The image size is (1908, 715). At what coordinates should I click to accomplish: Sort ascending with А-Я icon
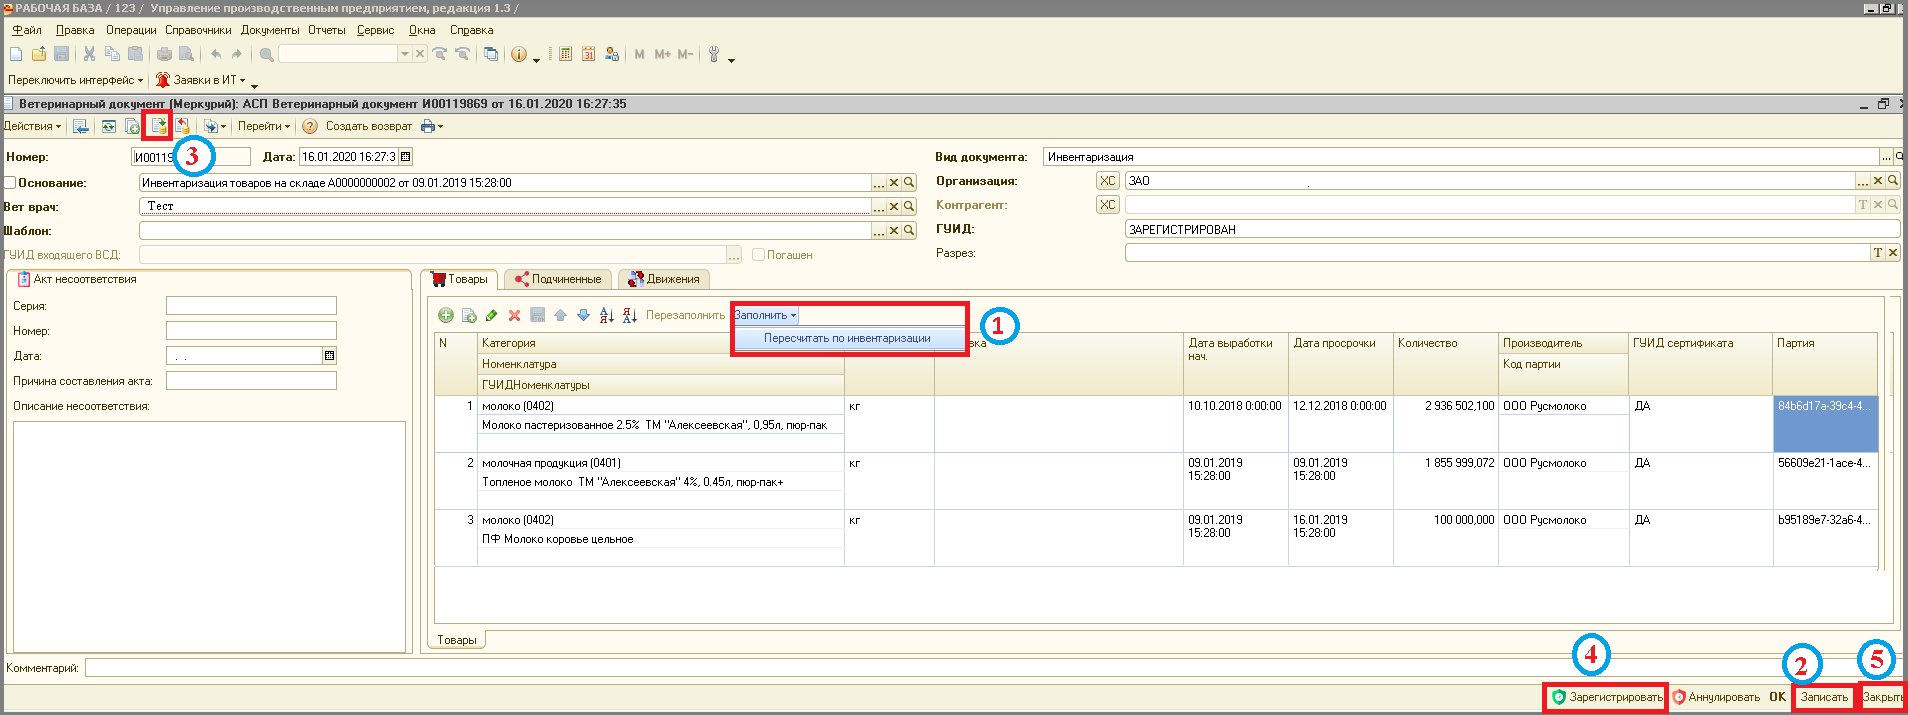pos(607,315)
